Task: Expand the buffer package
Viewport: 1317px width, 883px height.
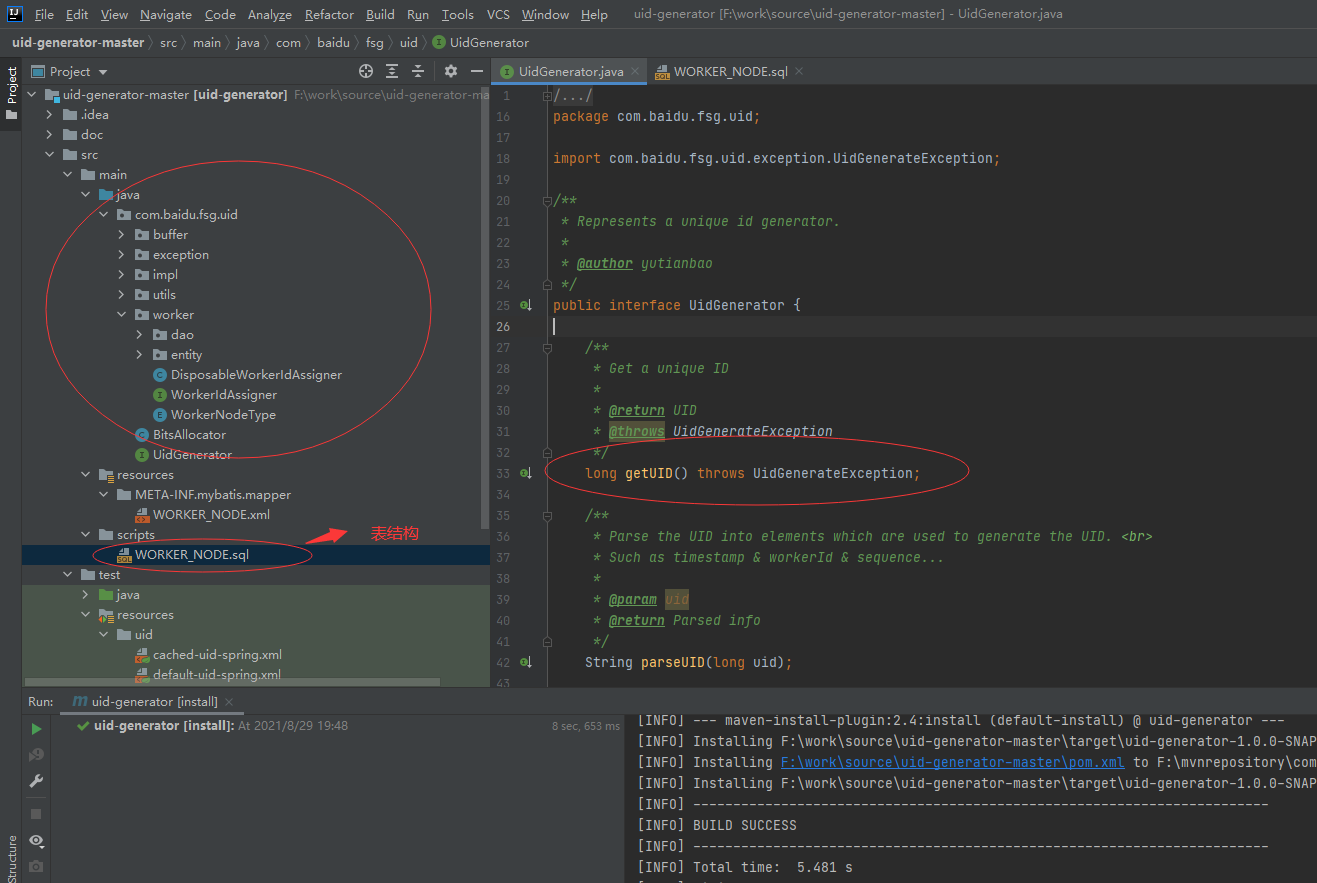Action: pos(122,235)
